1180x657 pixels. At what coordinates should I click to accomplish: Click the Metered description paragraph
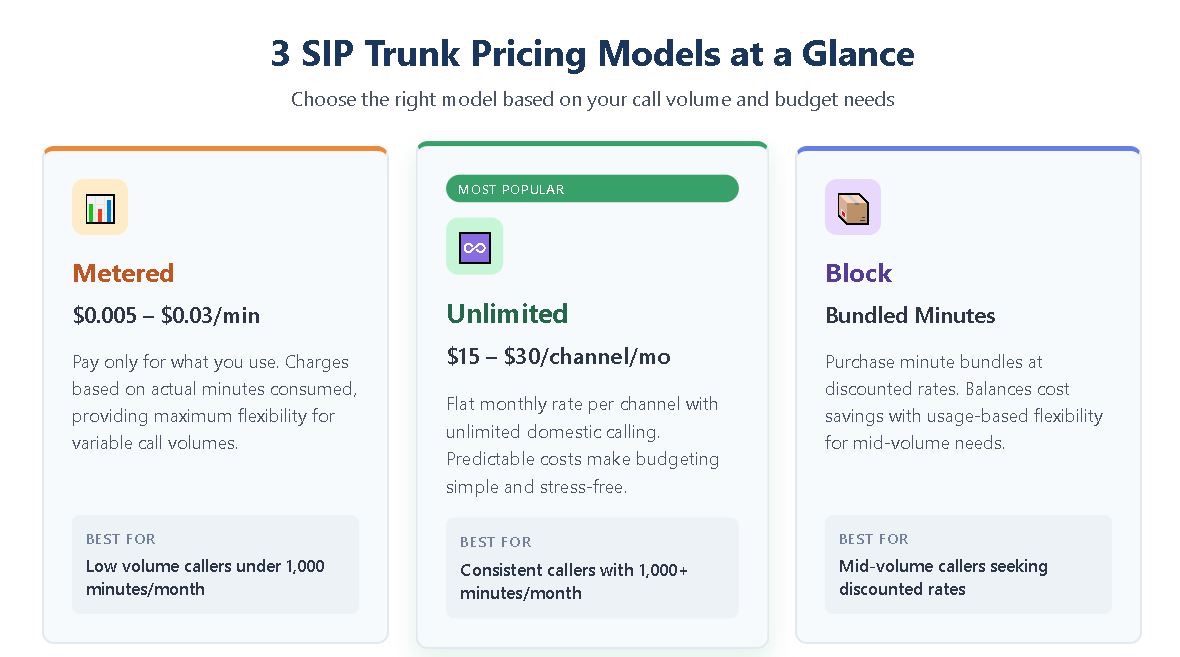(x=214, y=402)
